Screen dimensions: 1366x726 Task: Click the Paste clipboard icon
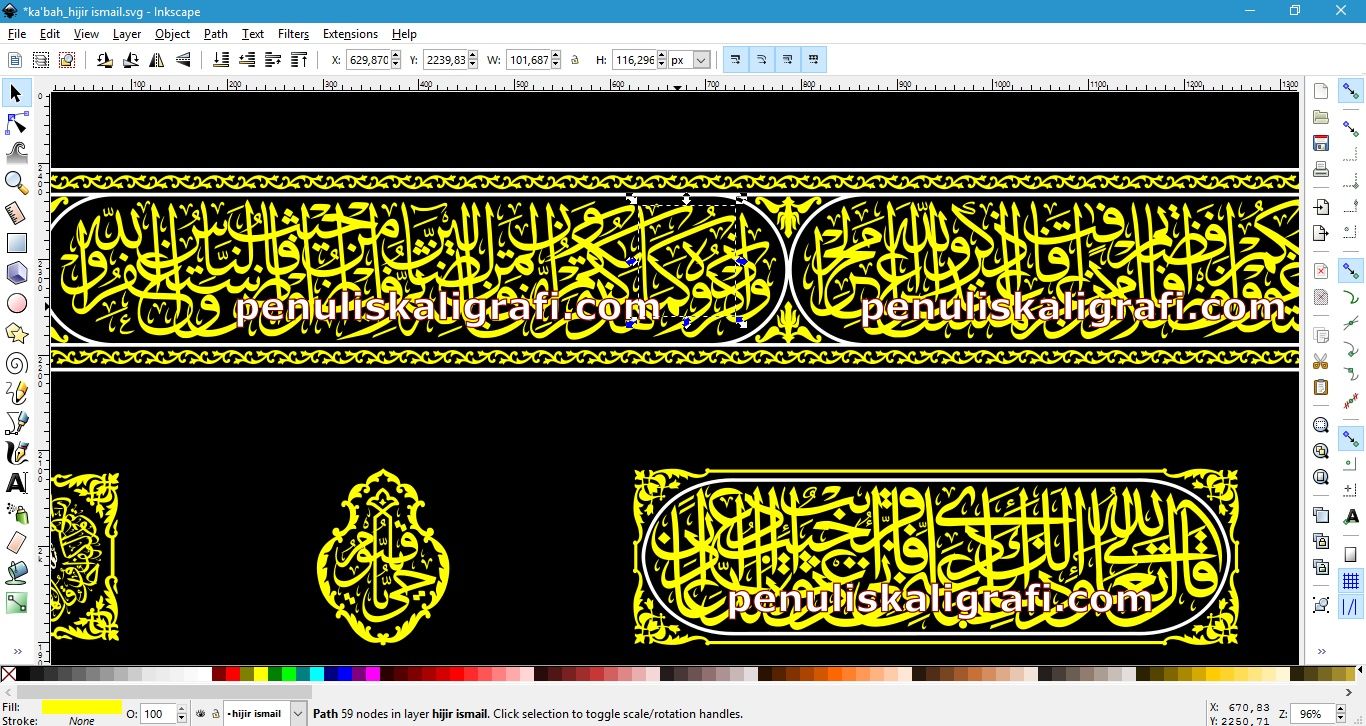click(1321, 387)
